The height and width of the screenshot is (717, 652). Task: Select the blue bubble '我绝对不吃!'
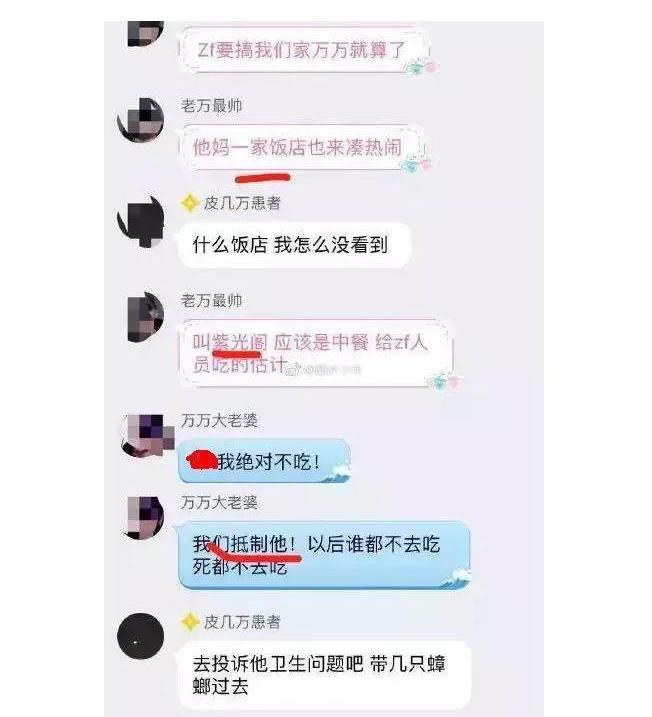[264, 461]
